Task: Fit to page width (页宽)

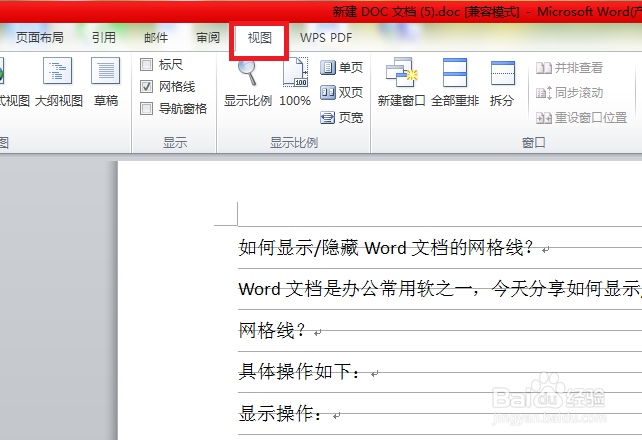Action: (x=341, y=118)
